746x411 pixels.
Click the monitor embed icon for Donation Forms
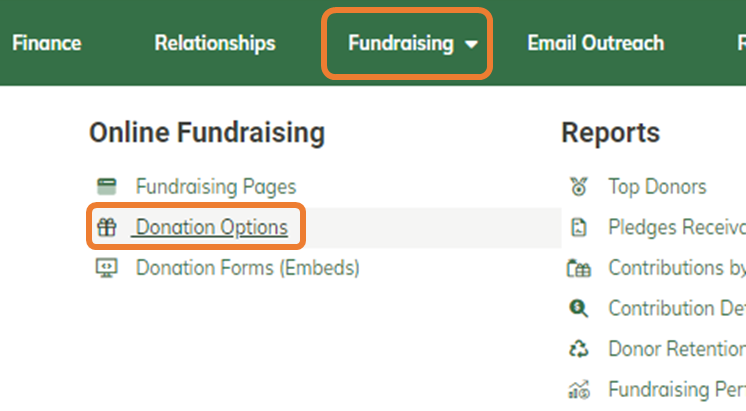pos(107,268)
